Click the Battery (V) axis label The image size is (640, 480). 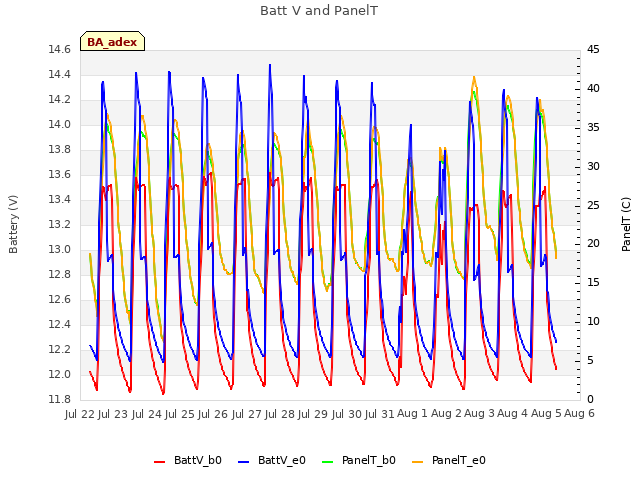(13, 224)
